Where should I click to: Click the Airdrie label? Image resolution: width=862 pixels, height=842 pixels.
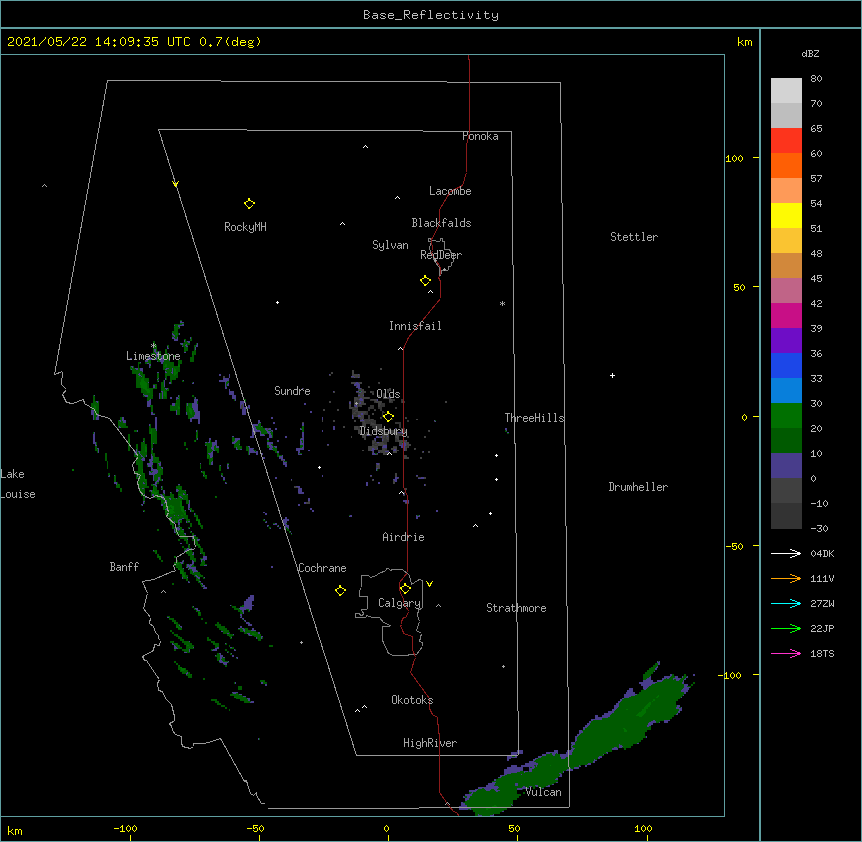coord(403,537)
